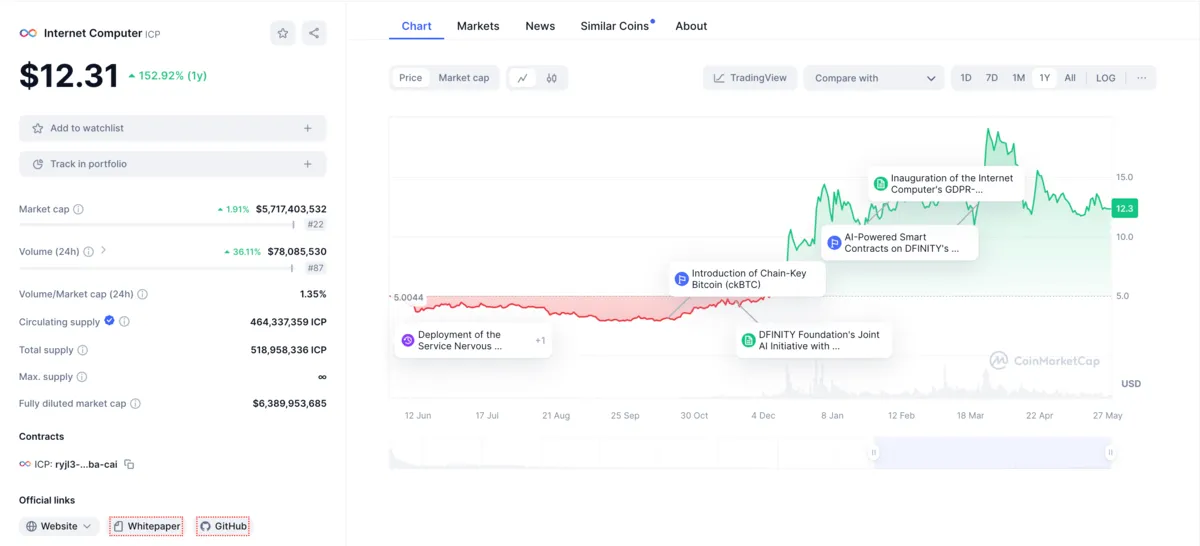Image resolution: width=1200 pixels, height=546 pixels.
Task: Click the Deployment of the Service Nervous event icon
Action: [408, 340]
